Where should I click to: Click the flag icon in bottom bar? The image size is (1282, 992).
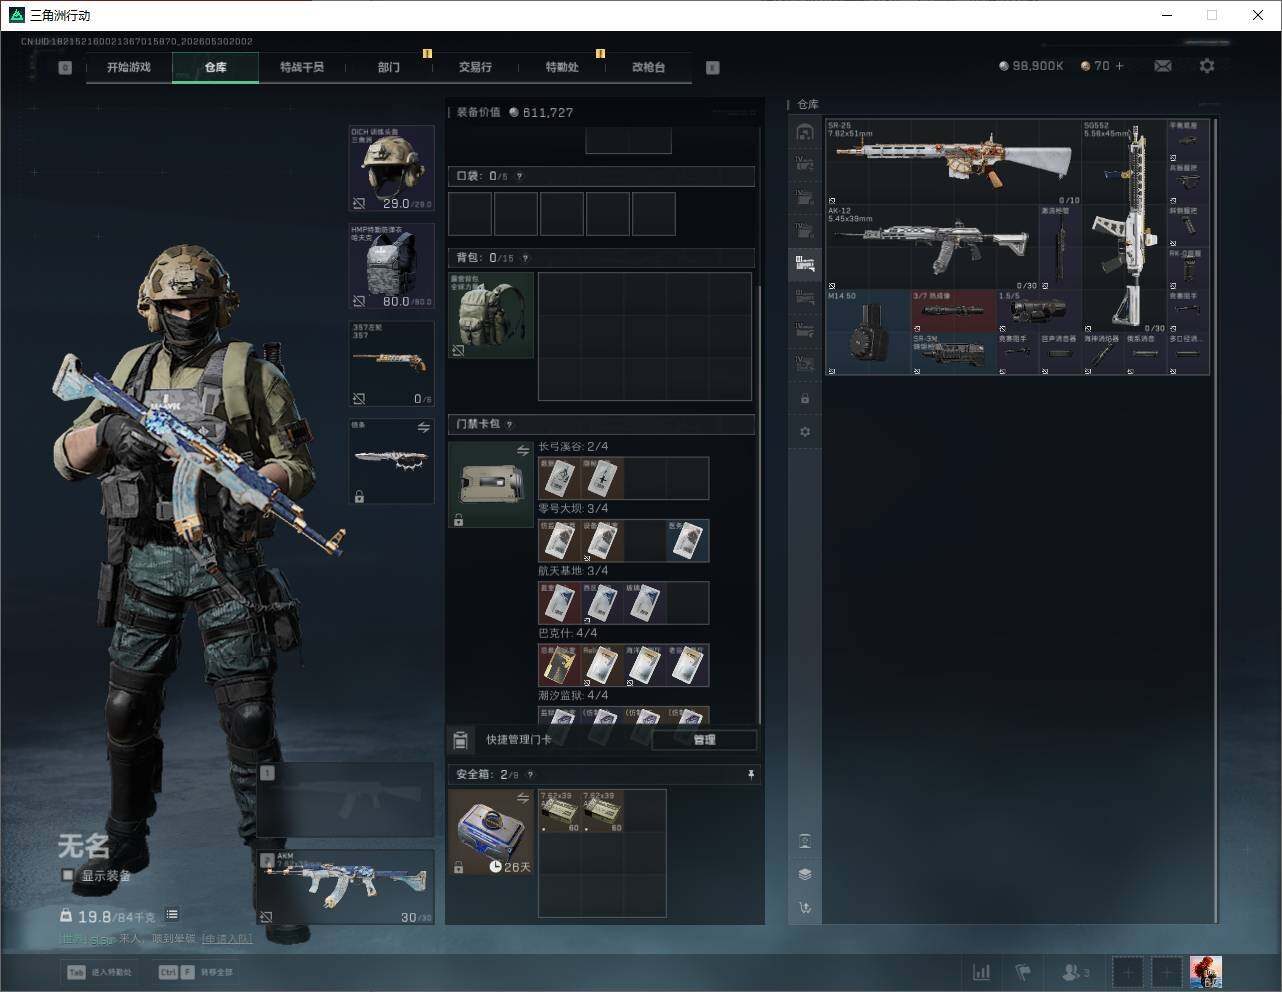1023,972
